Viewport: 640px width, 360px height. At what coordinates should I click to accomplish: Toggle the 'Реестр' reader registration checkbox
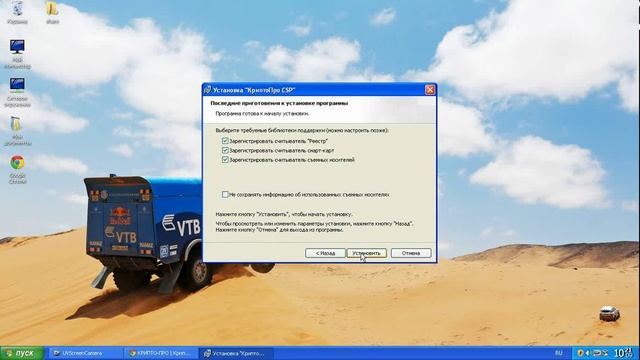point(225,141)
